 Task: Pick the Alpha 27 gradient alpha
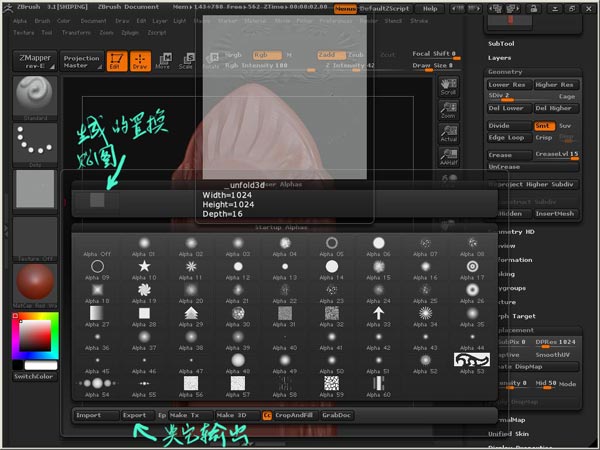click(97, 313)
